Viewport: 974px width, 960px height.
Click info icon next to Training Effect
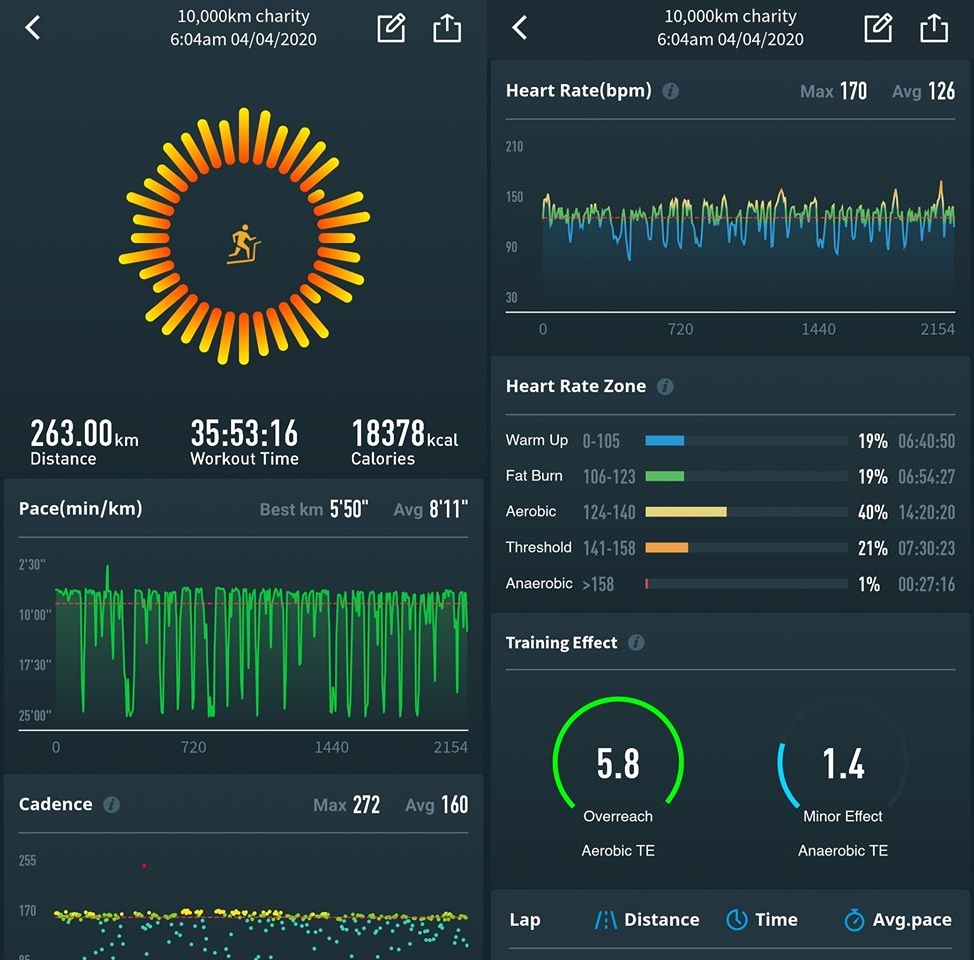636,643
